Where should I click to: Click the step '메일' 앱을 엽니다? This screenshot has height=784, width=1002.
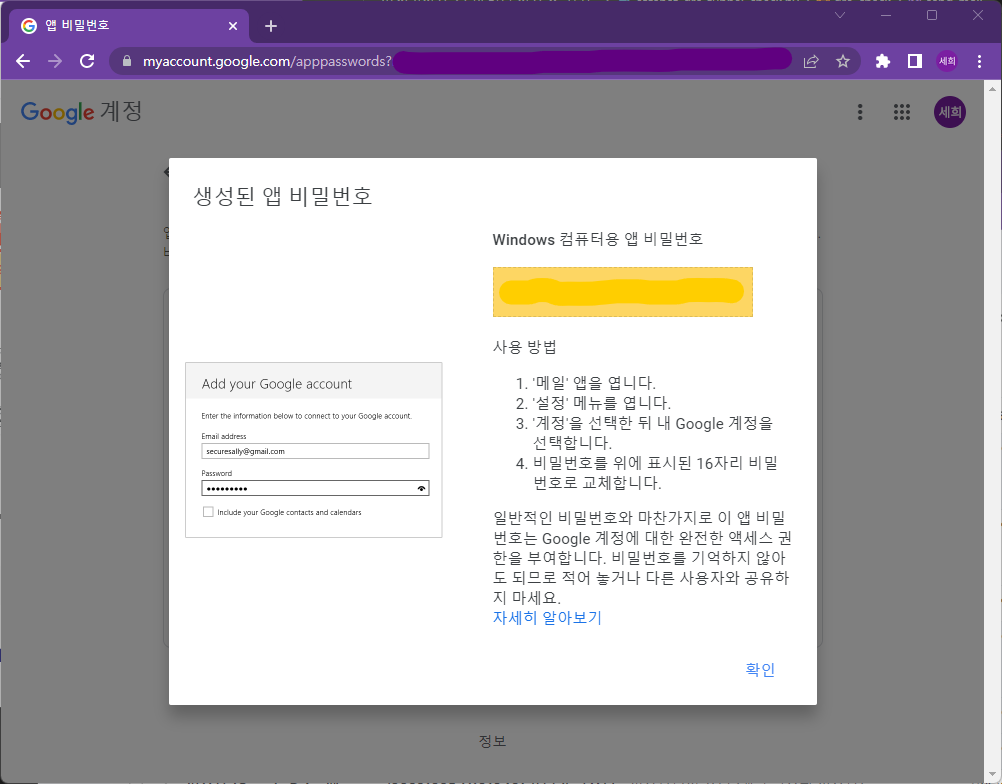pyautogui.click(x=593, y=383)
